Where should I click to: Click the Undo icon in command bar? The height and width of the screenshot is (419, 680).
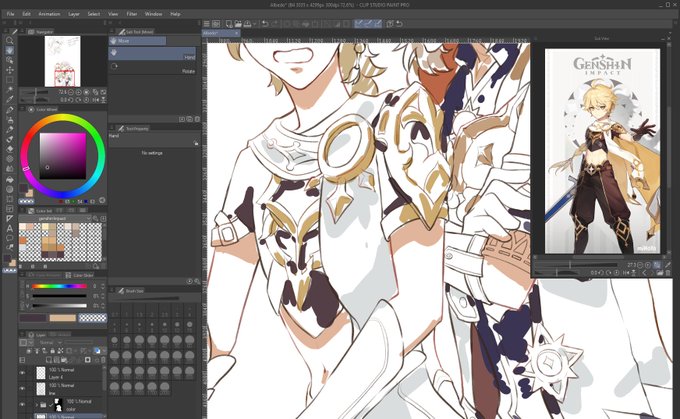click(x=265, y=24)
